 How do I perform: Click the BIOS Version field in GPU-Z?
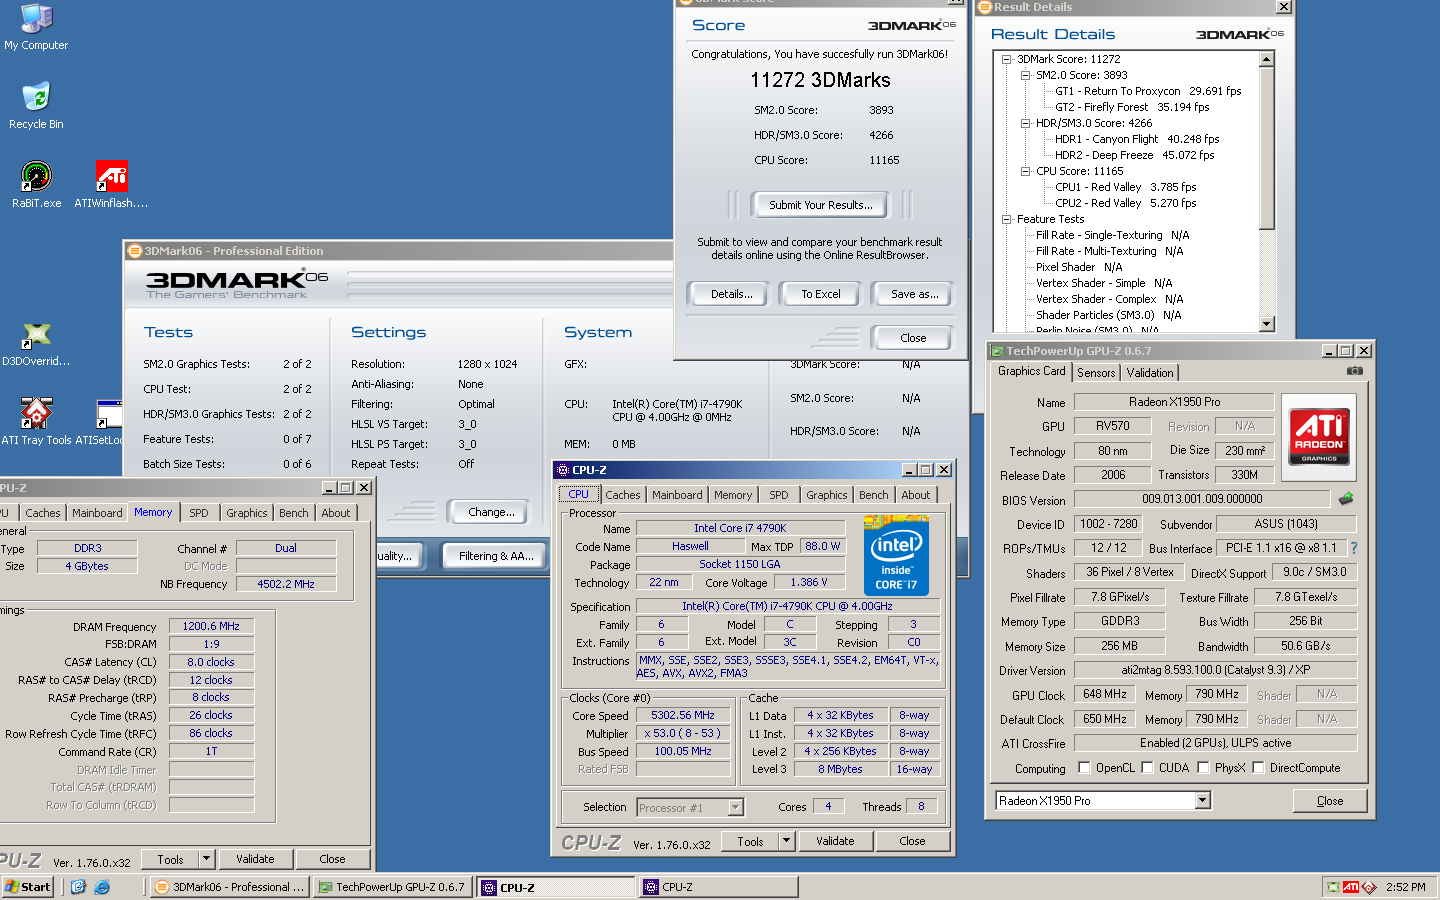pyautogui.click(x=1202, y=499)
